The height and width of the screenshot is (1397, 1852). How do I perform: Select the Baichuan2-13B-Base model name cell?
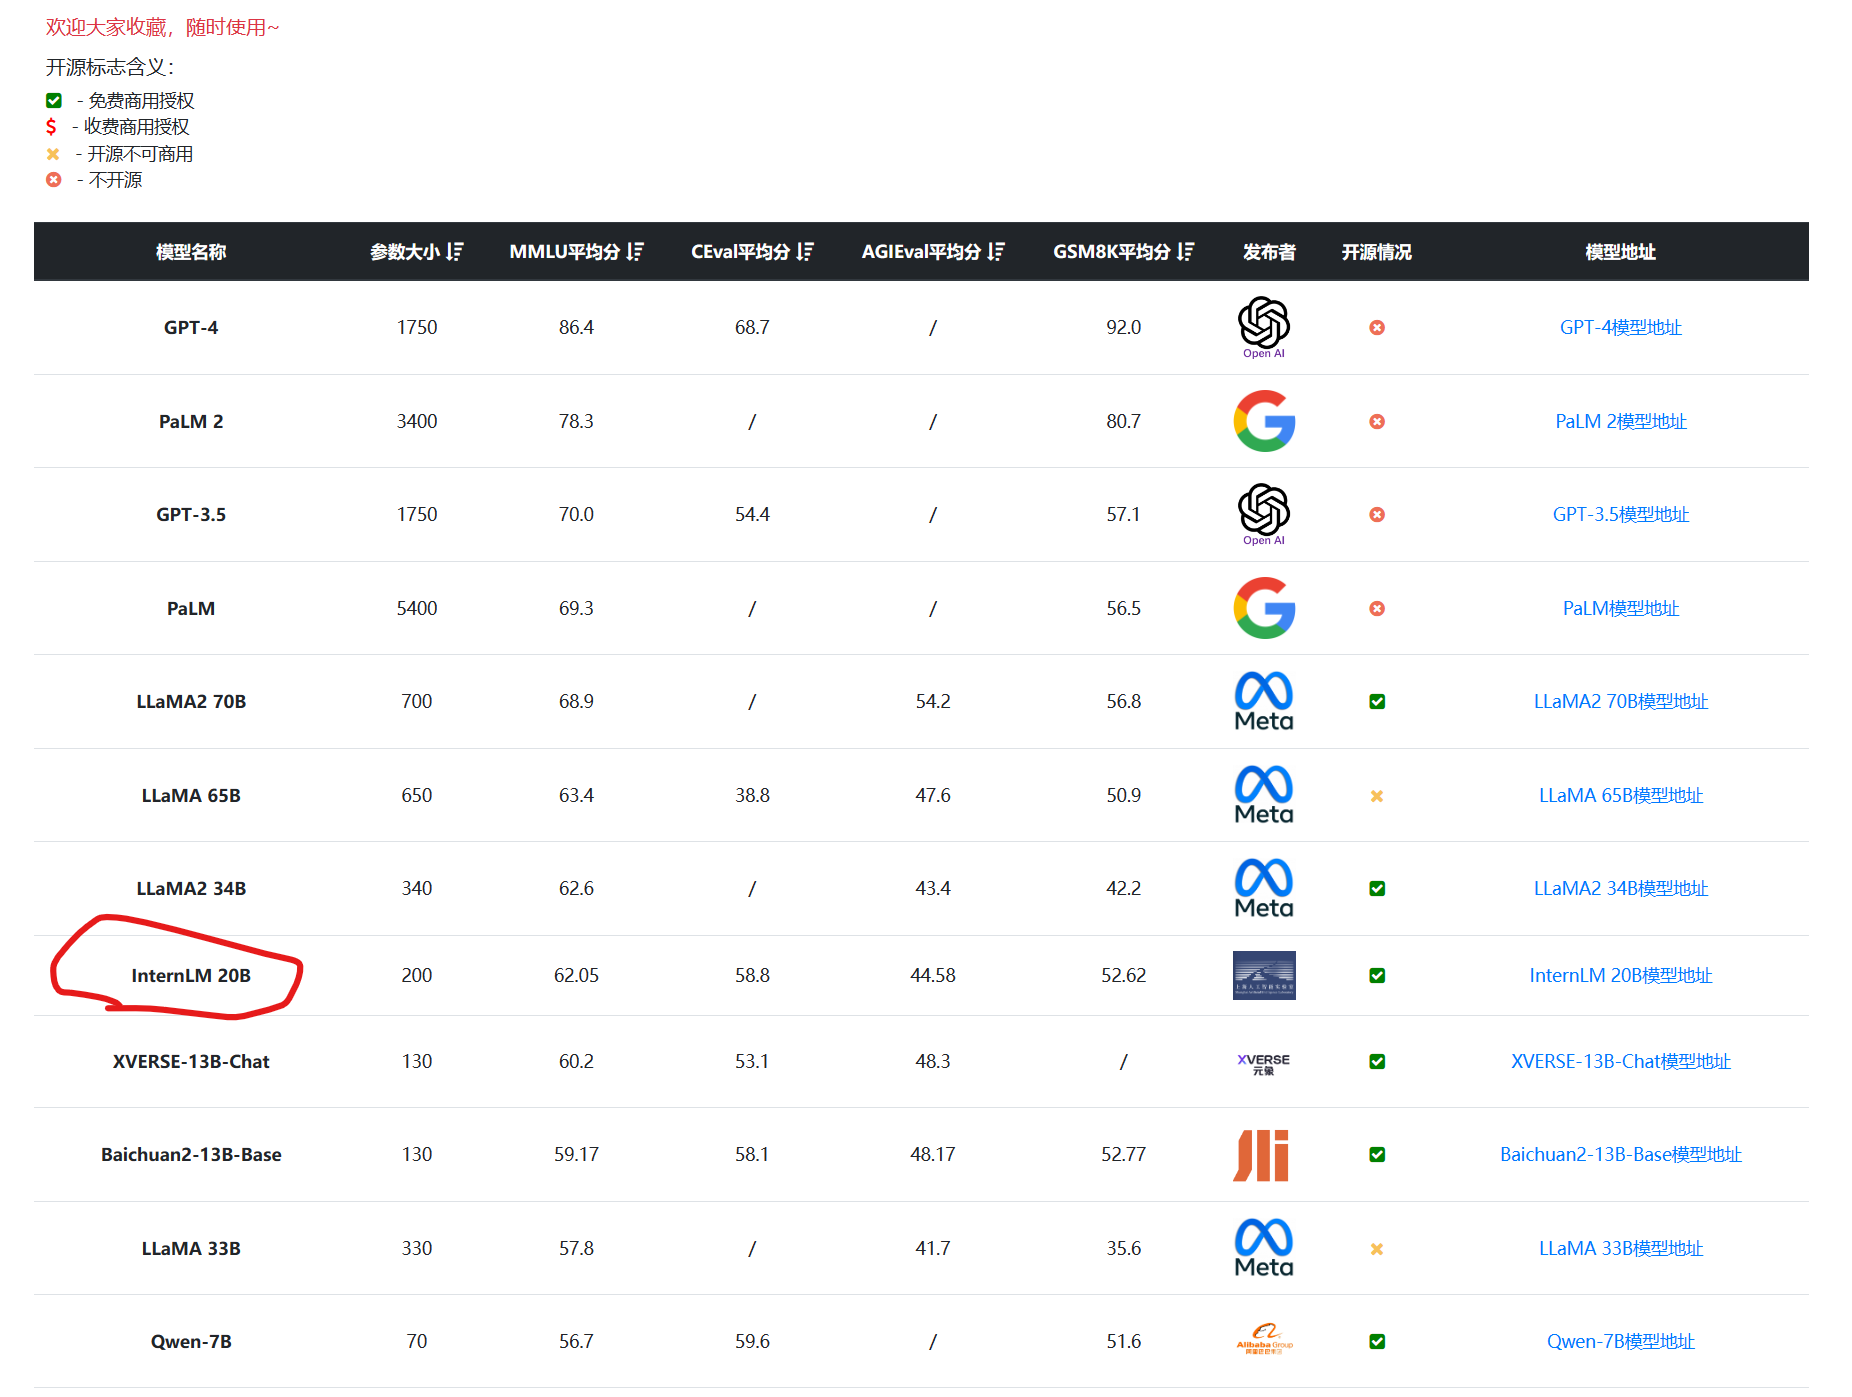coord(191,1154)
